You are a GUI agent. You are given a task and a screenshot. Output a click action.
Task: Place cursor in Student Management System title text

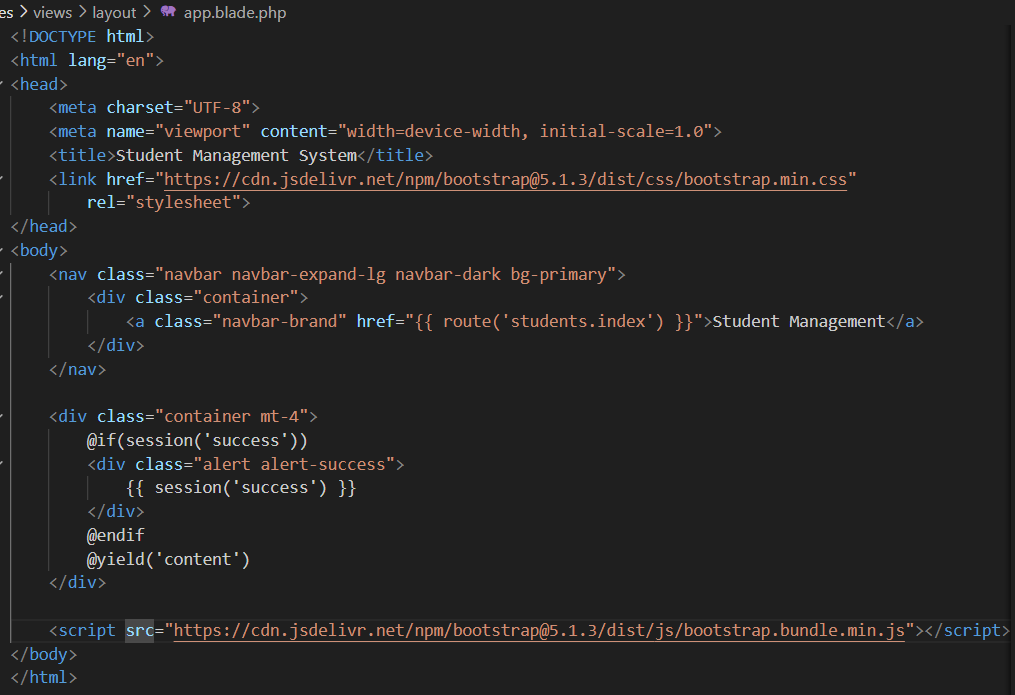pyautogui.click(x=236, y=156)
